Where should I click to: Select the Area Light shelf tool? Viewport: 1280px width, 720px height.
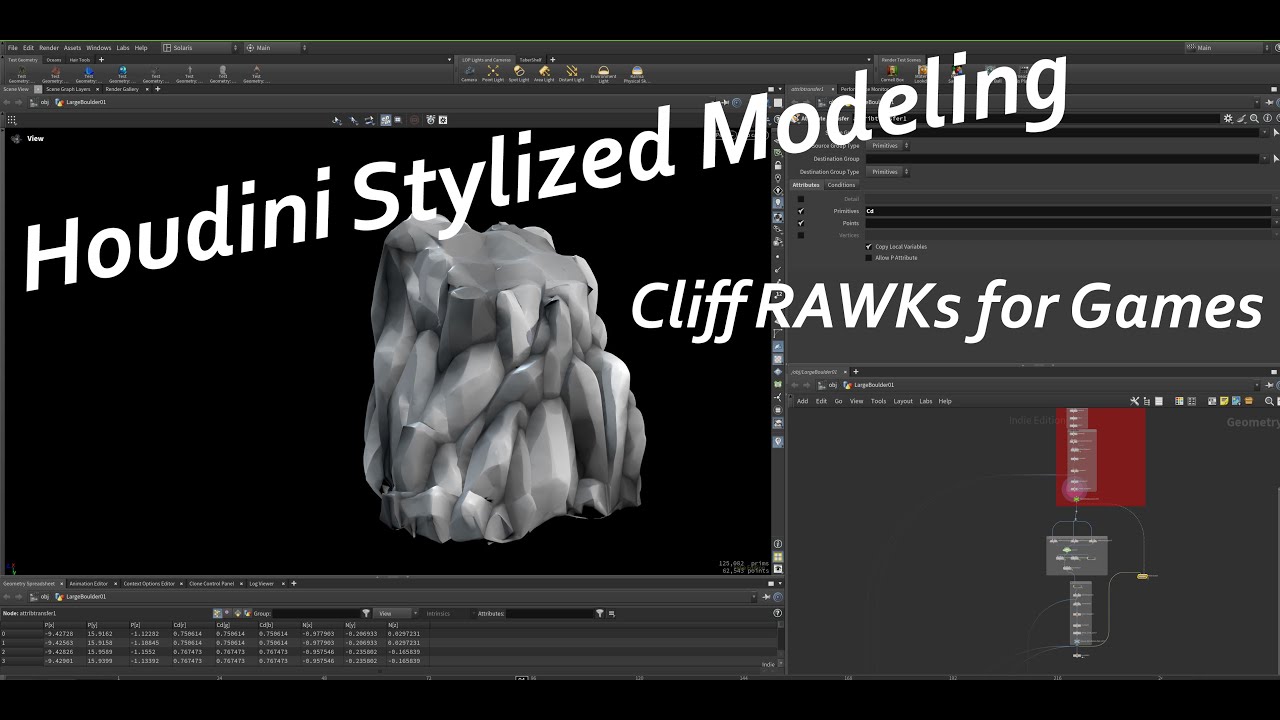coord(544,74)
